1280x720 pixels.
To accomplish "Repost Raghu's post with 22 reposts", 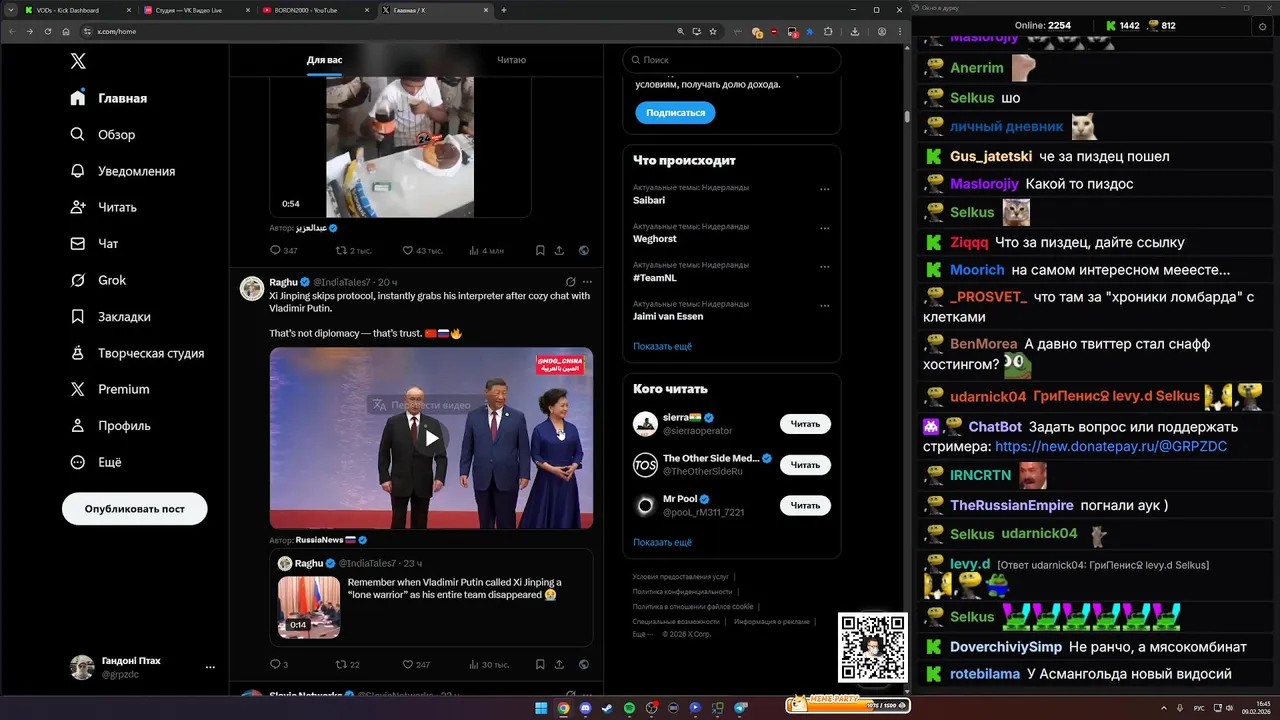I will point(348,664).
